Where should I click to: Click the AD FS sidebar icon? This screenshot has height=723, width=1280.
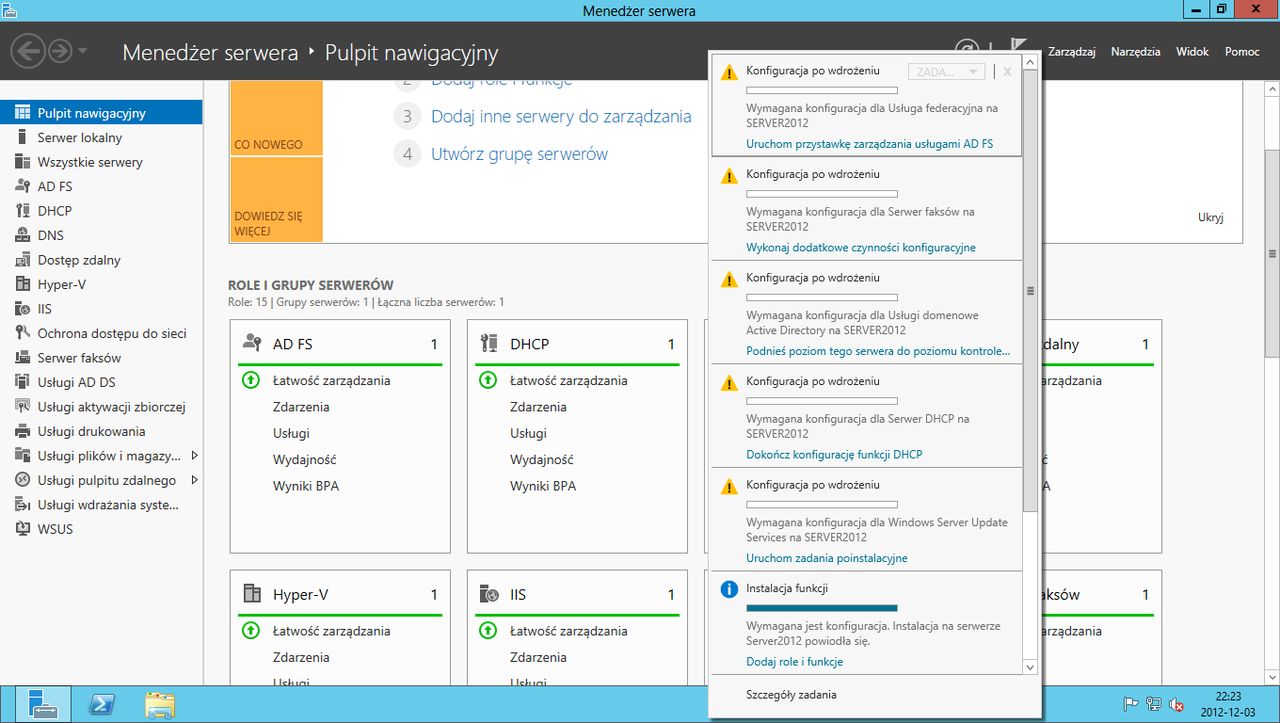click(22, 186)
